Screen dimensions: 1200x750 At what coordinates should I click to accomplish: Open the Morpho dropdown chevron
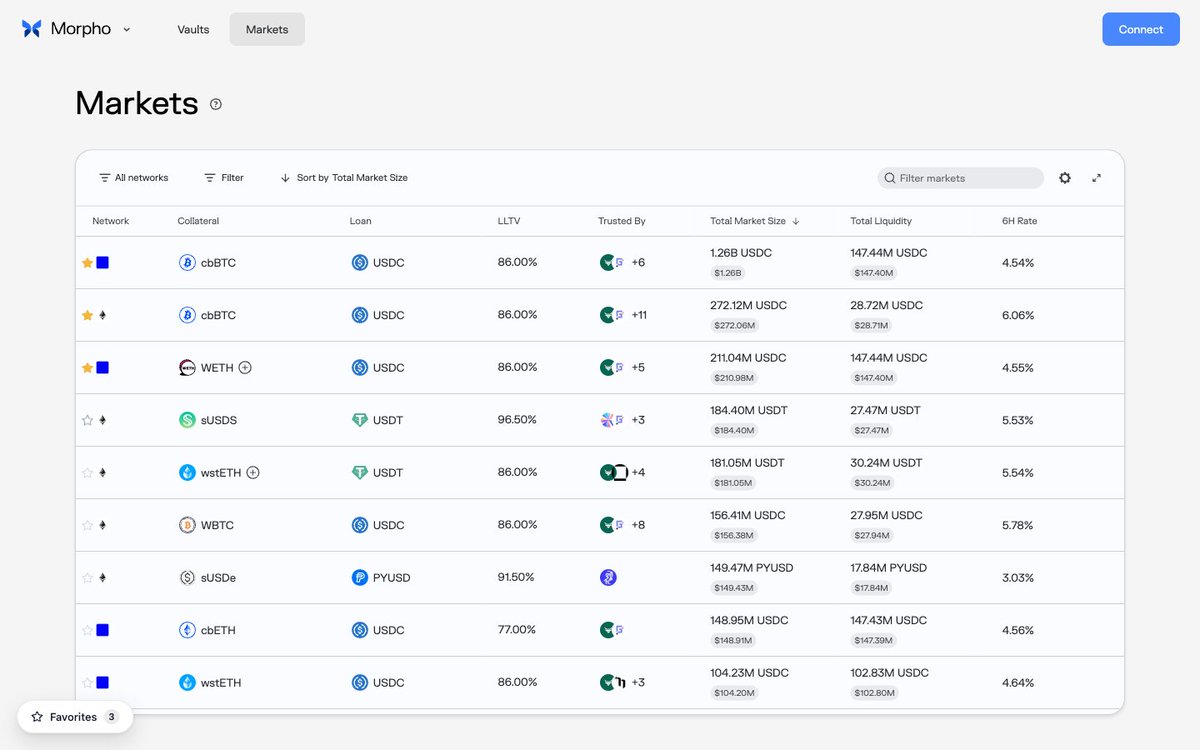tap(127, 29)
